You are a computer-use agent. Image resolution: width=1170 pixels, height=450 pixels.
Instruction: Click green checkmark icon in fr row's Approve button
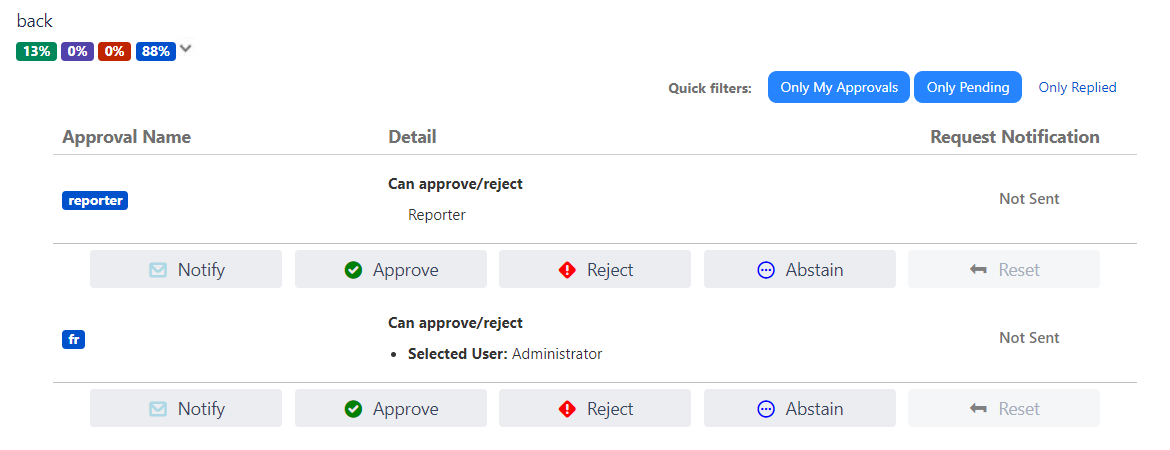click(x=353, y=409)
